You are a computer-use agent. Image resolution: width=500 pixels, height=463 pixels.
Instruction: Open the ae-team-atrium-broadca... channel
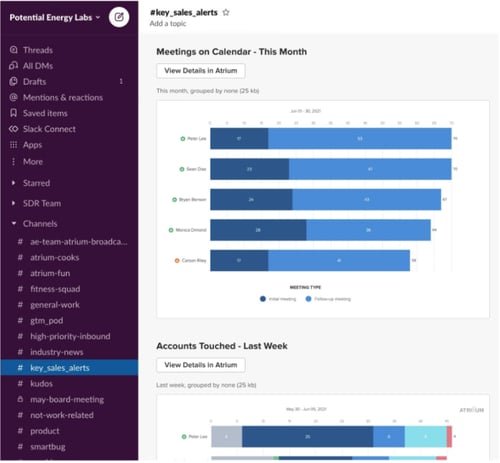pyautogui.click(x=69, y=242)
